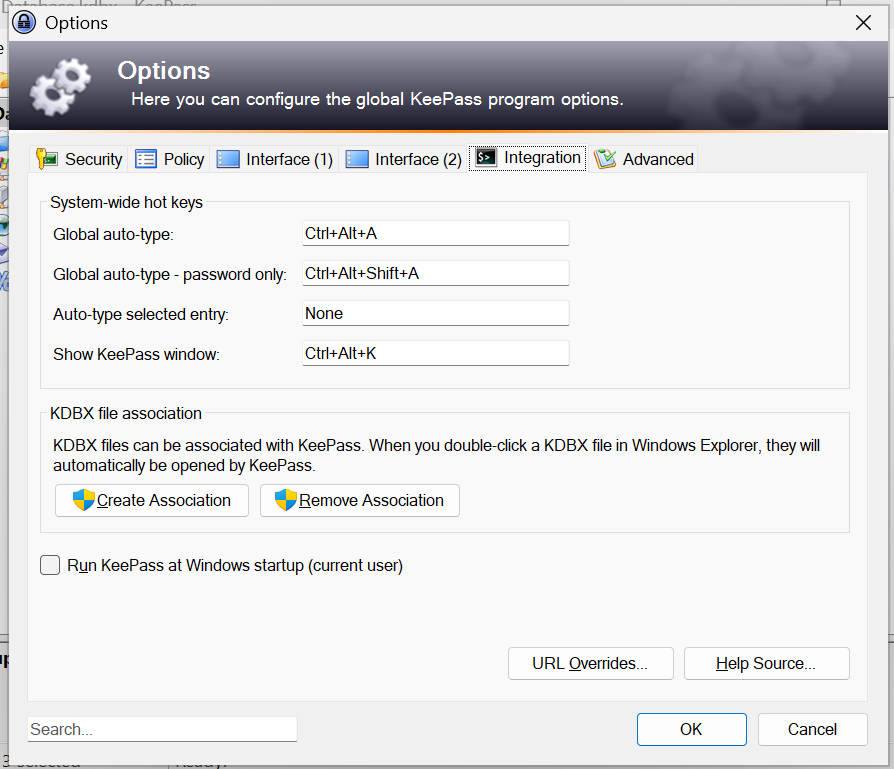Click the KDBX files description text
The height and width of the screenshot is (769, 894).
pos(436,455)
